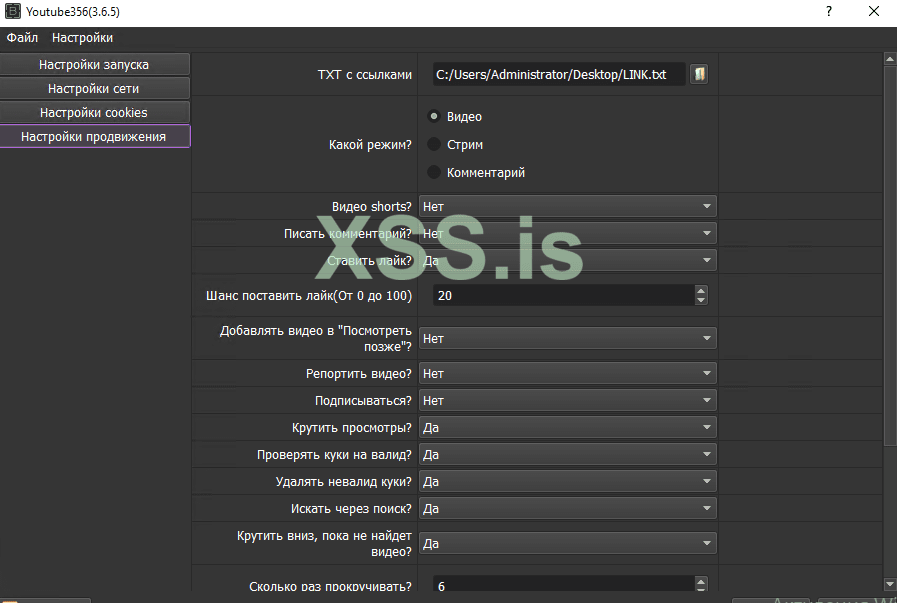Click the help question mark button
This screenshot has width=897, height=603.
click(x=828, y=11)
